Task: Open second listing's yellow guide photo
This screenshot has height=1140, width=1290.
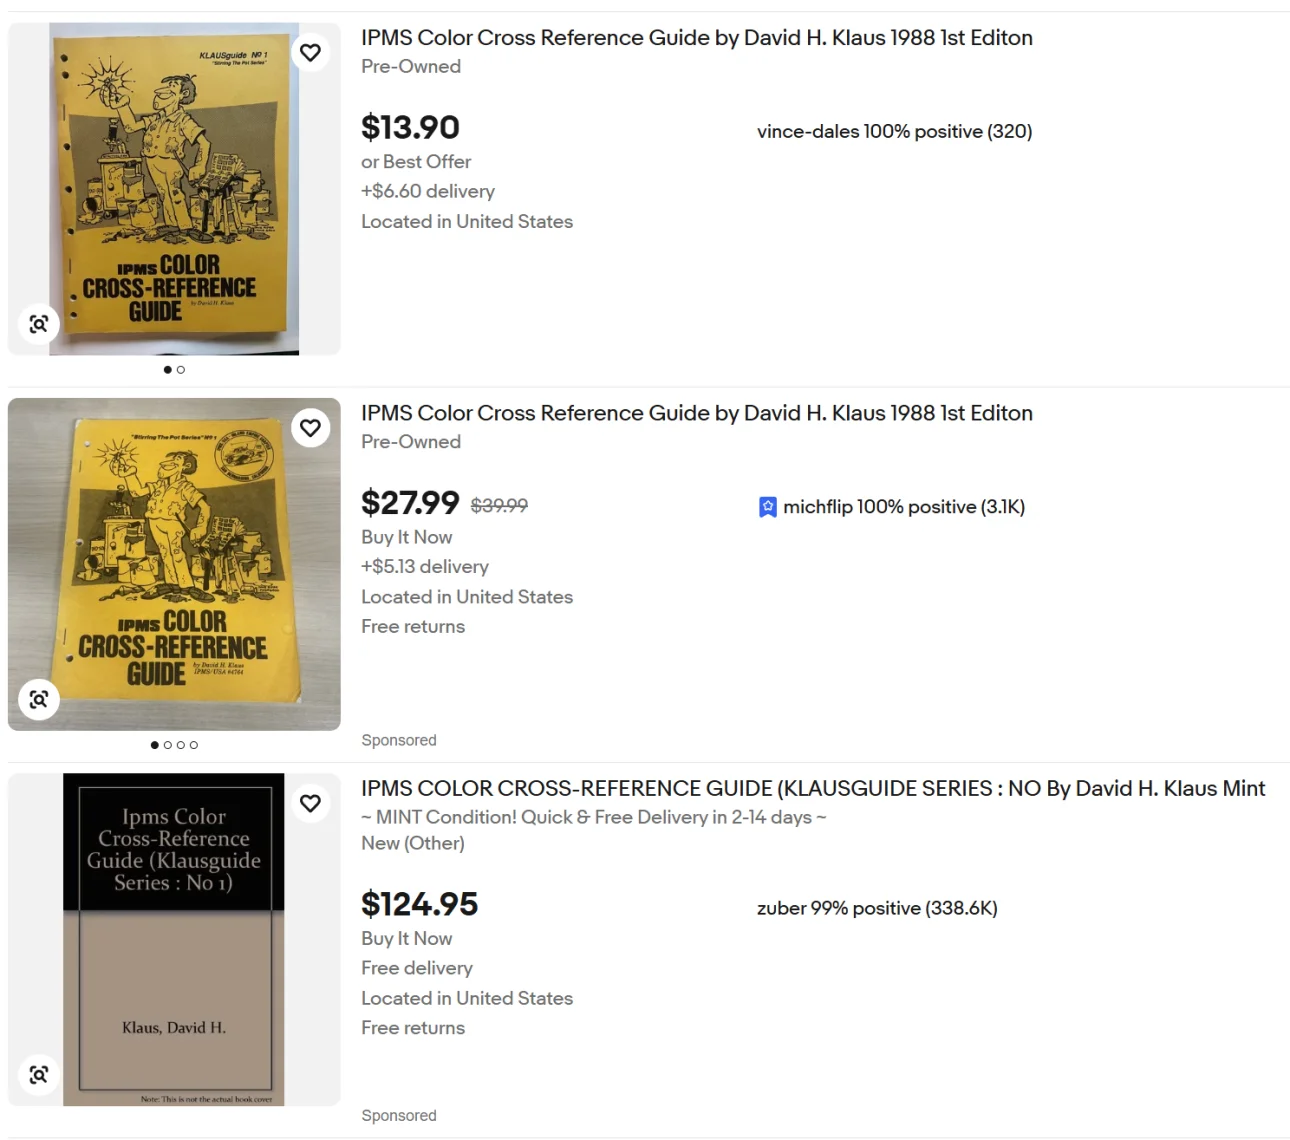Action: tap(174, 564)
